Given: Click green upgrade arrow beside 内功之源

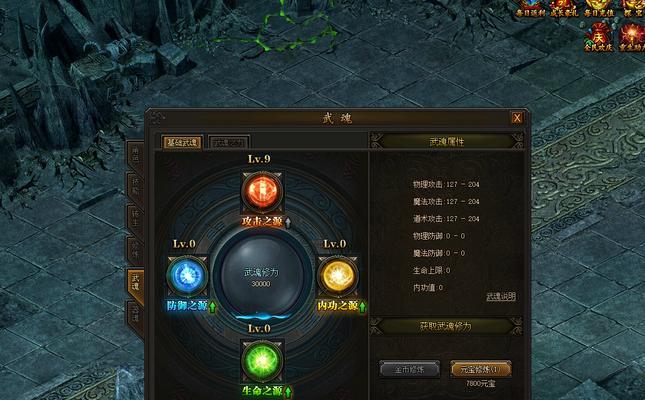Looking at the screenshot, I should [x=362, y=307].
